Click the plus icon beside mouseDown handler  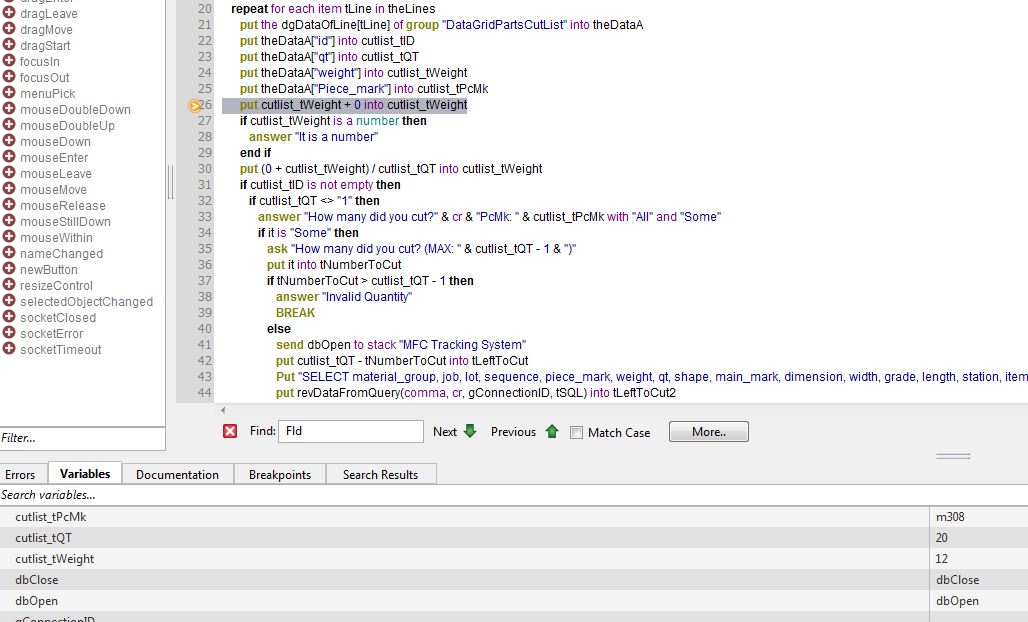(9, 141)
